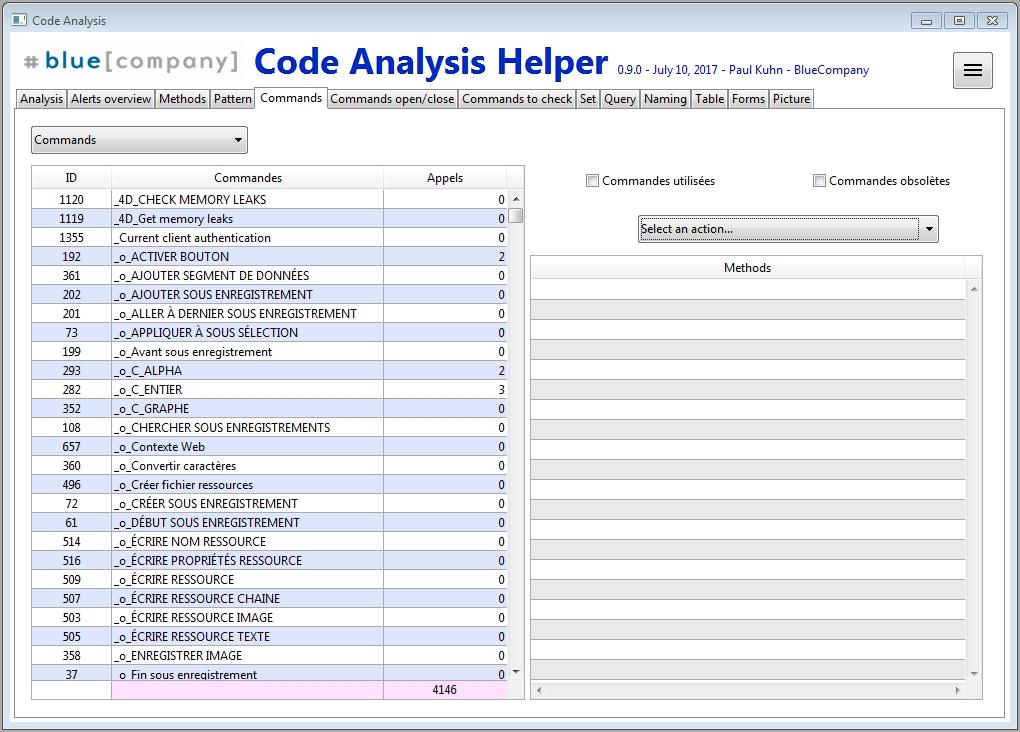Select _o_ÉCRIRE RESSOURCE IMAGE row
Screen dimensions: 1020x732
click(x=269, y=617)
